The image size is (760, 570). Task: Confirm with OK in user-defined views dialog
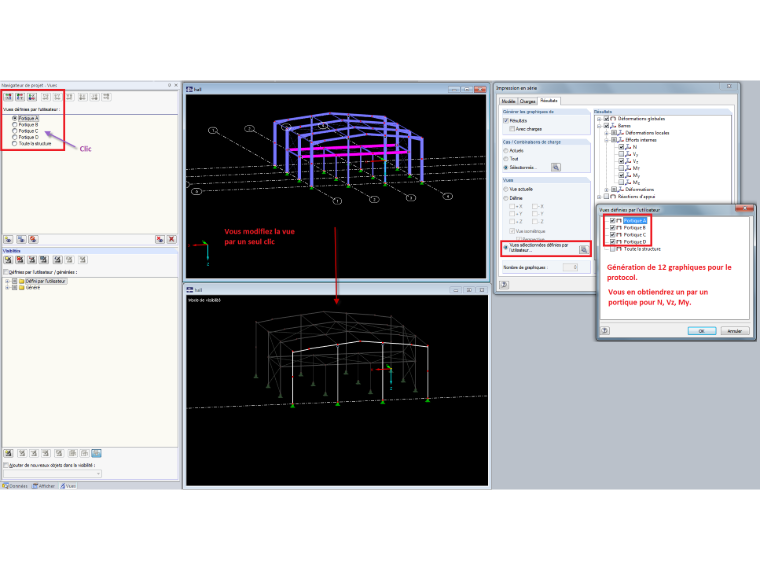click(702, 331)
